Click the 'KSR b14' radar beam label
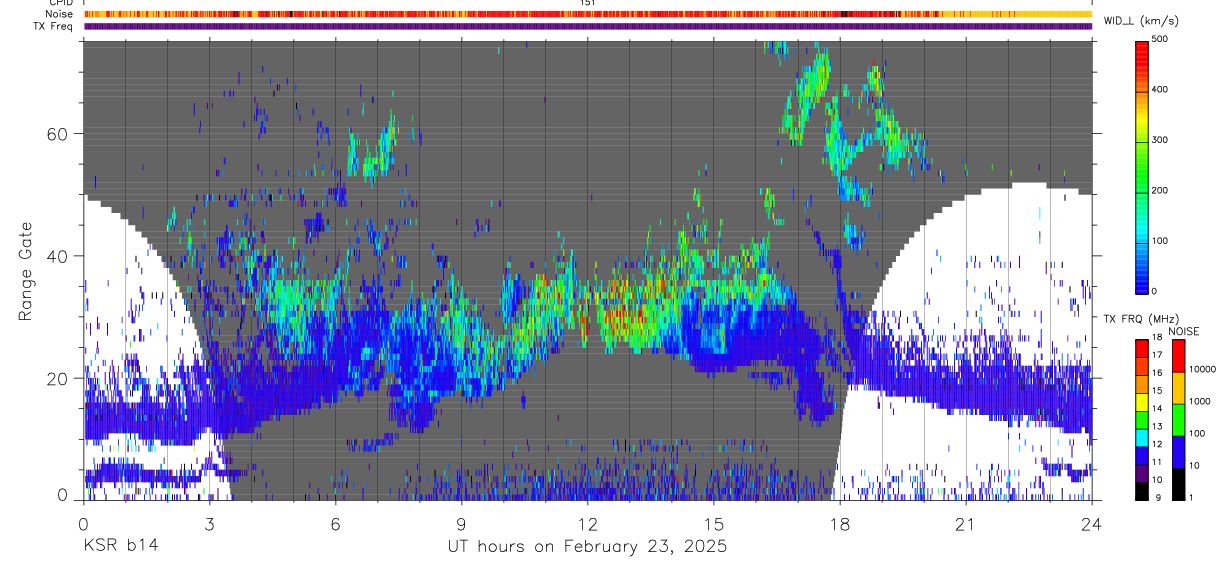 tap(120, 546)
